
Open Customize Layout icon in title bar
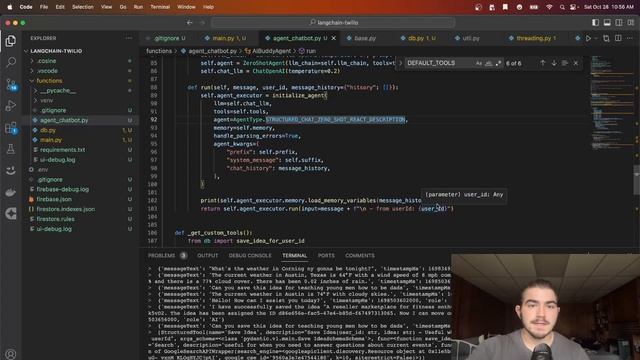[631, 23]
